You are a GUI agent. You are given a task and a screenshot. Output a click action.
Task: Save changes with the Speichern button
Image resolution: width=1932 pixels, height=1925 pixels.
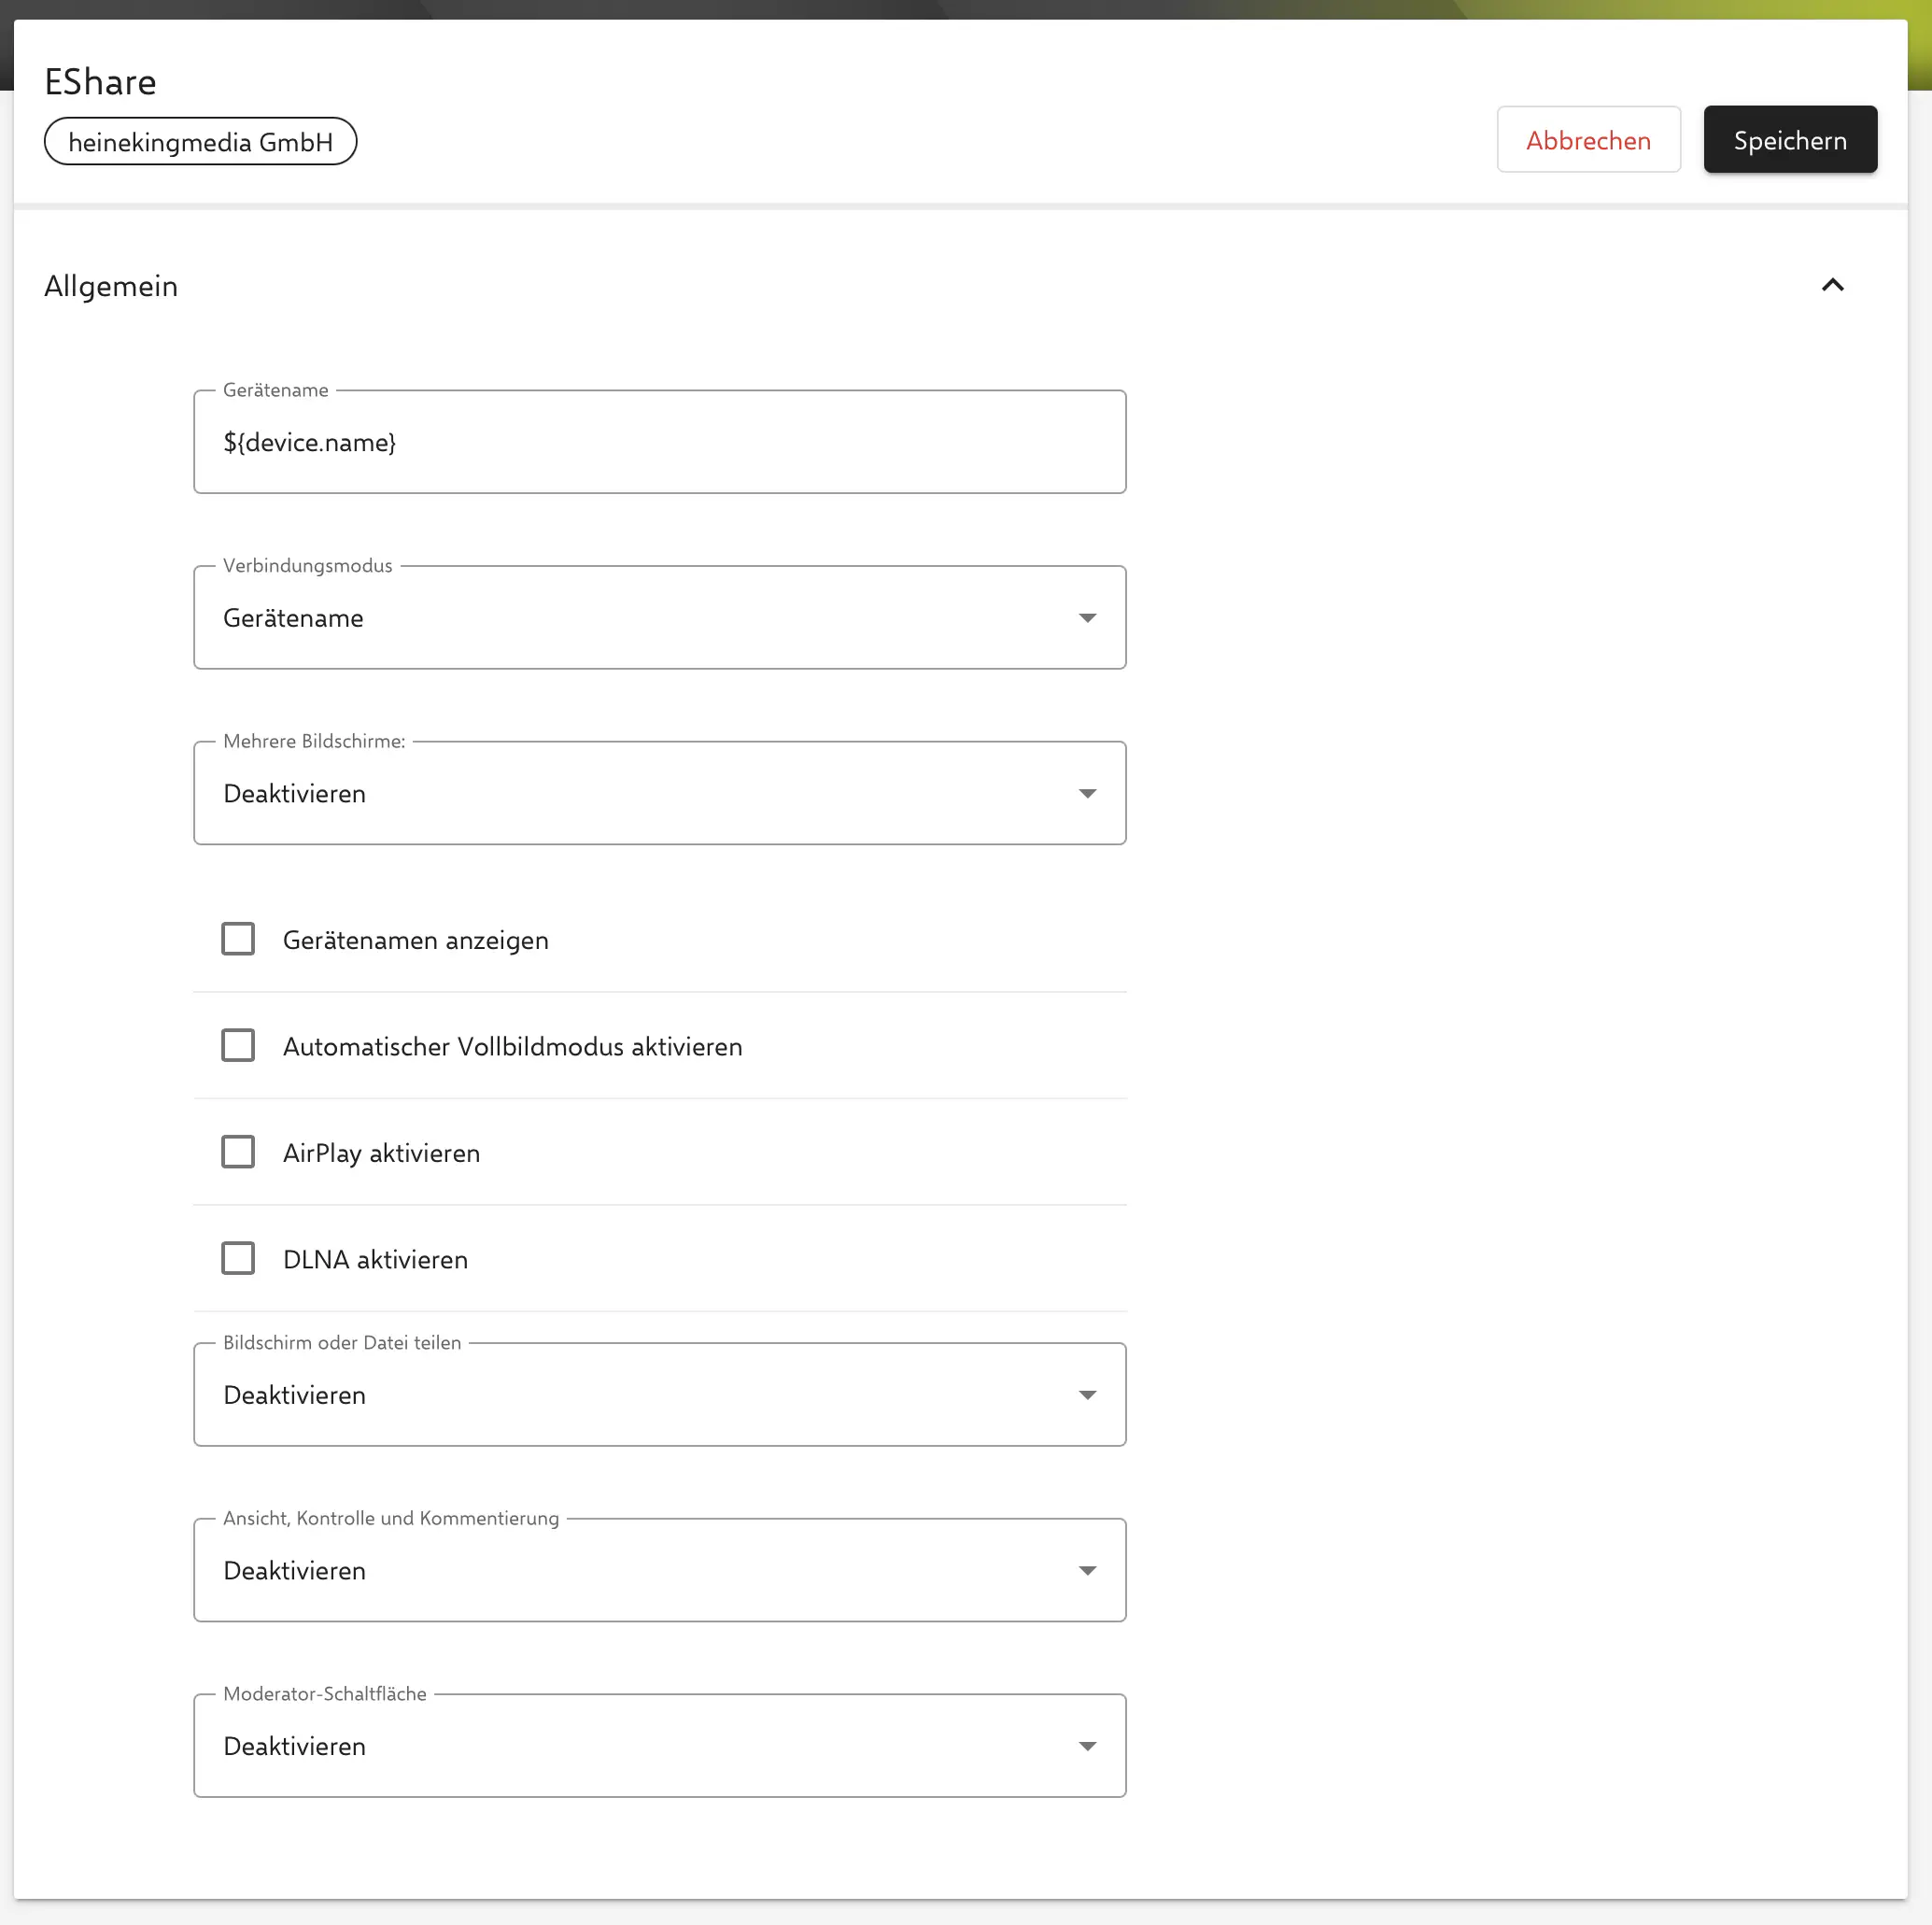click(x=1790, y=140)
